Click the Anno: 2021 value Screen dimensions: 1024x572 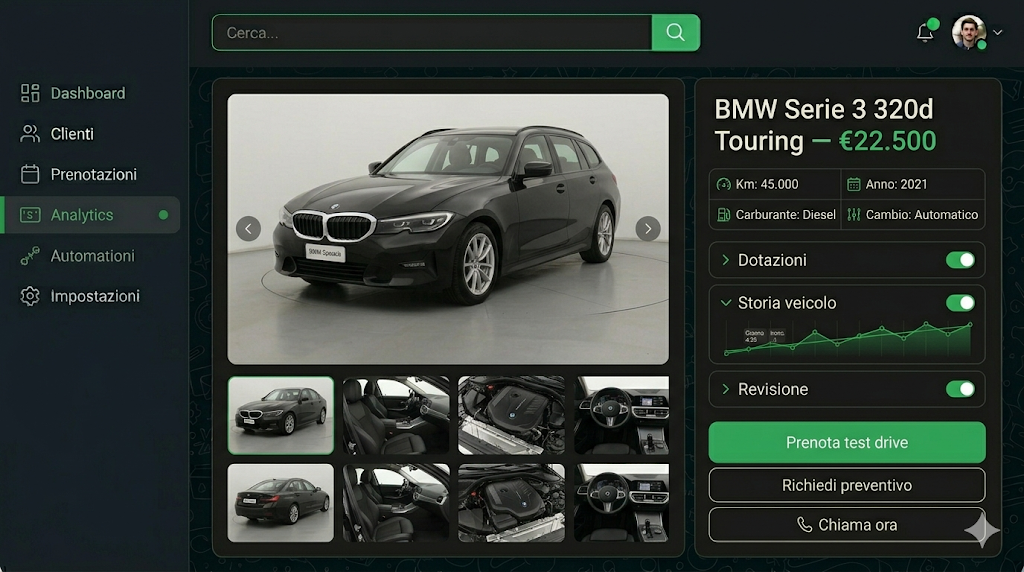click(896, 185)
